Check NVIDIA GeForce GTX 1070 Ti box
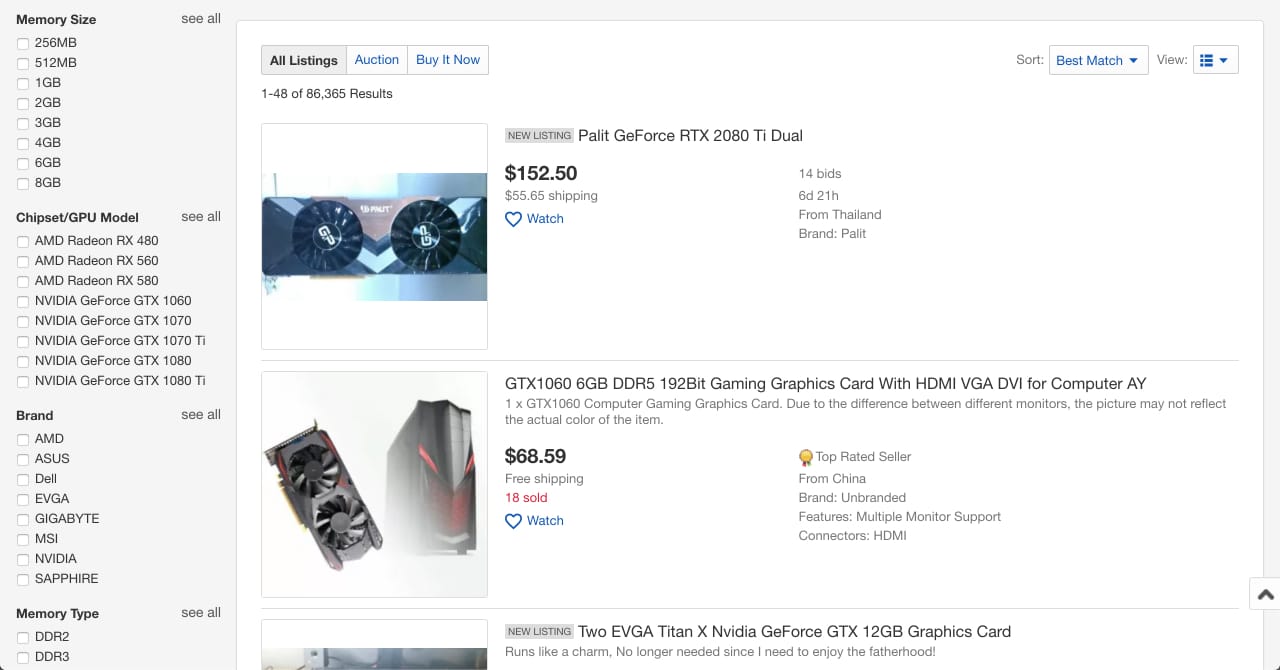The image size is (1280, 670). point(23,341)
